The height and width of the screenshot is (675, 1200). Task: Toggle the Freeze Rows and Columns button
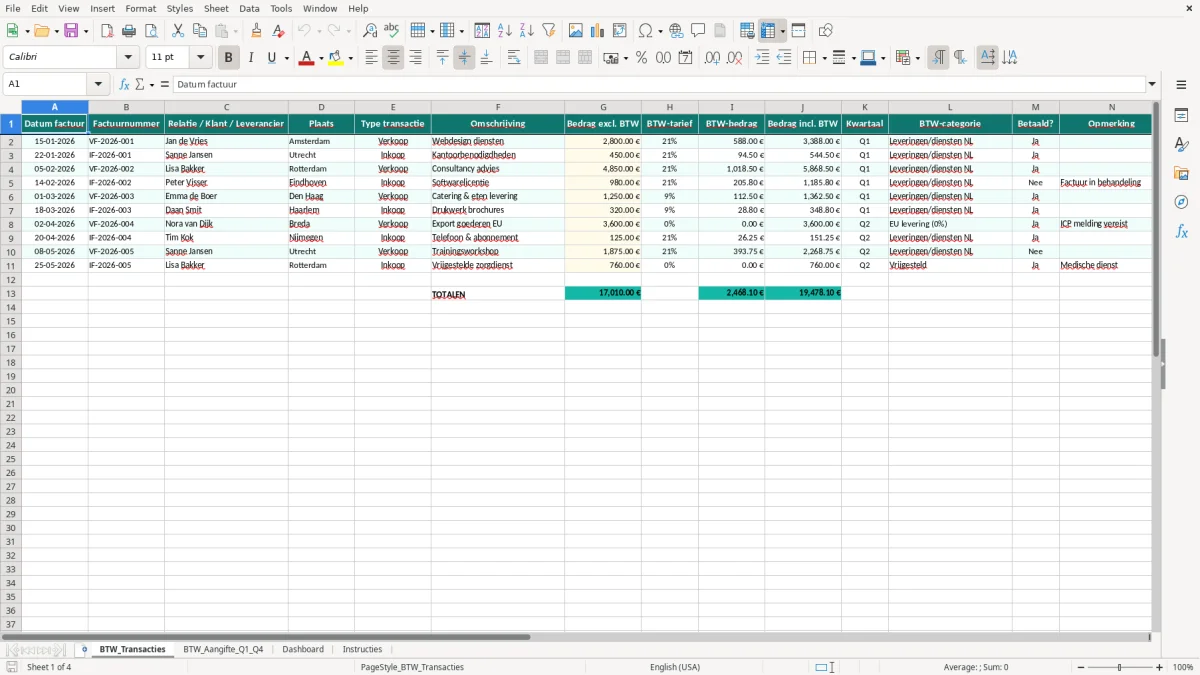768,31
